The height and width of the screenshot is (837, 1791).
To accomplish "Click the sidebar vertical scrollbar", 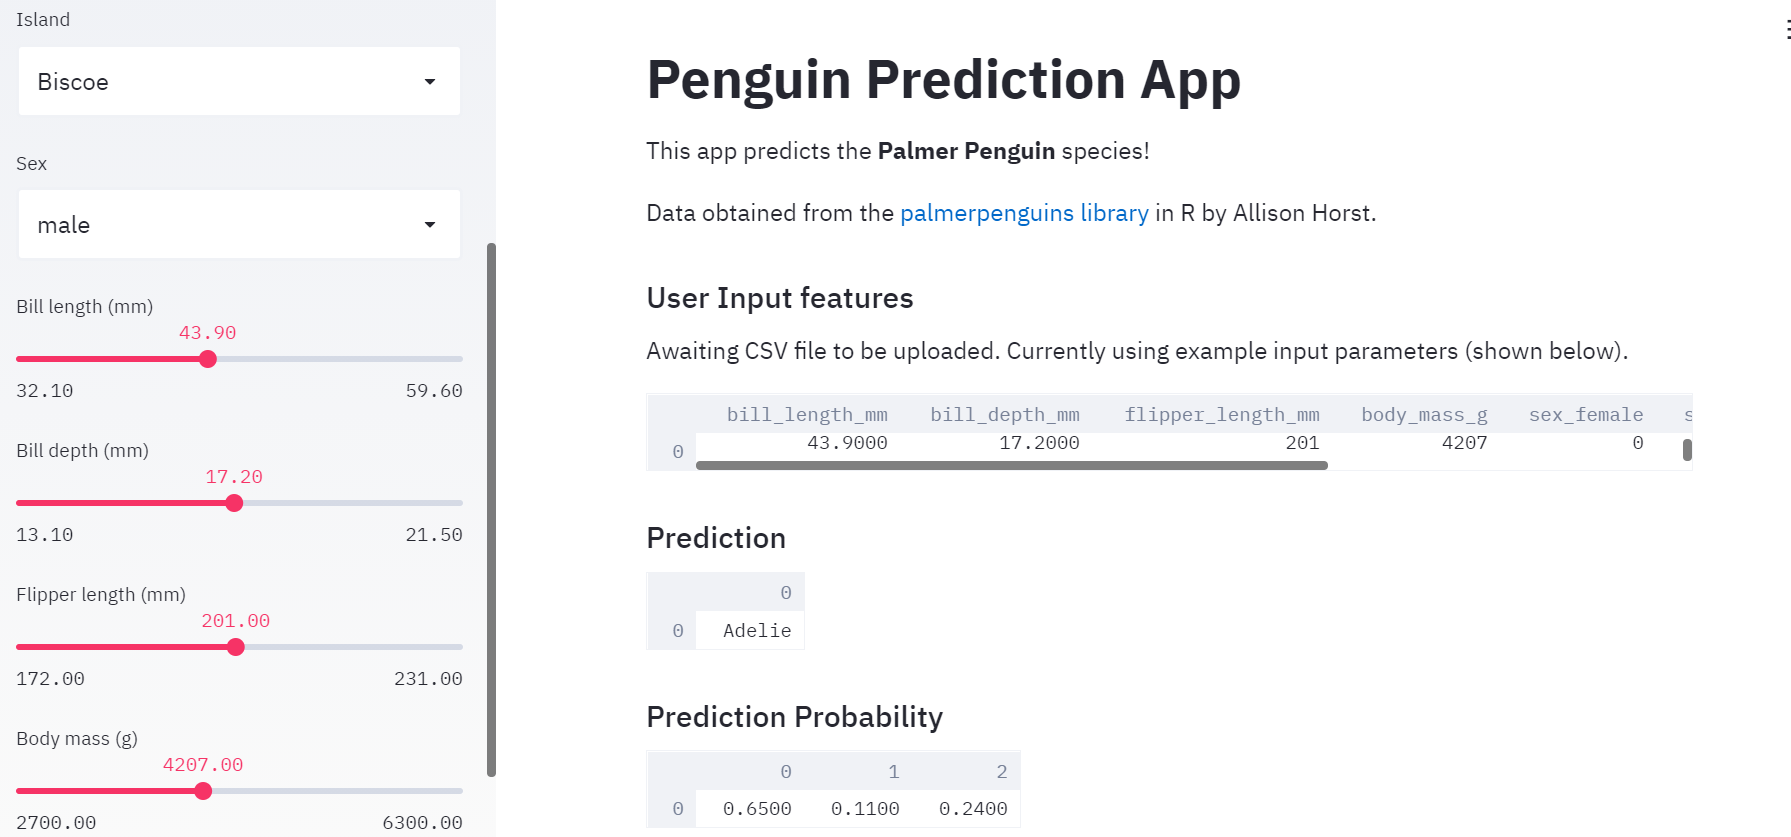I will pos(492,510).
